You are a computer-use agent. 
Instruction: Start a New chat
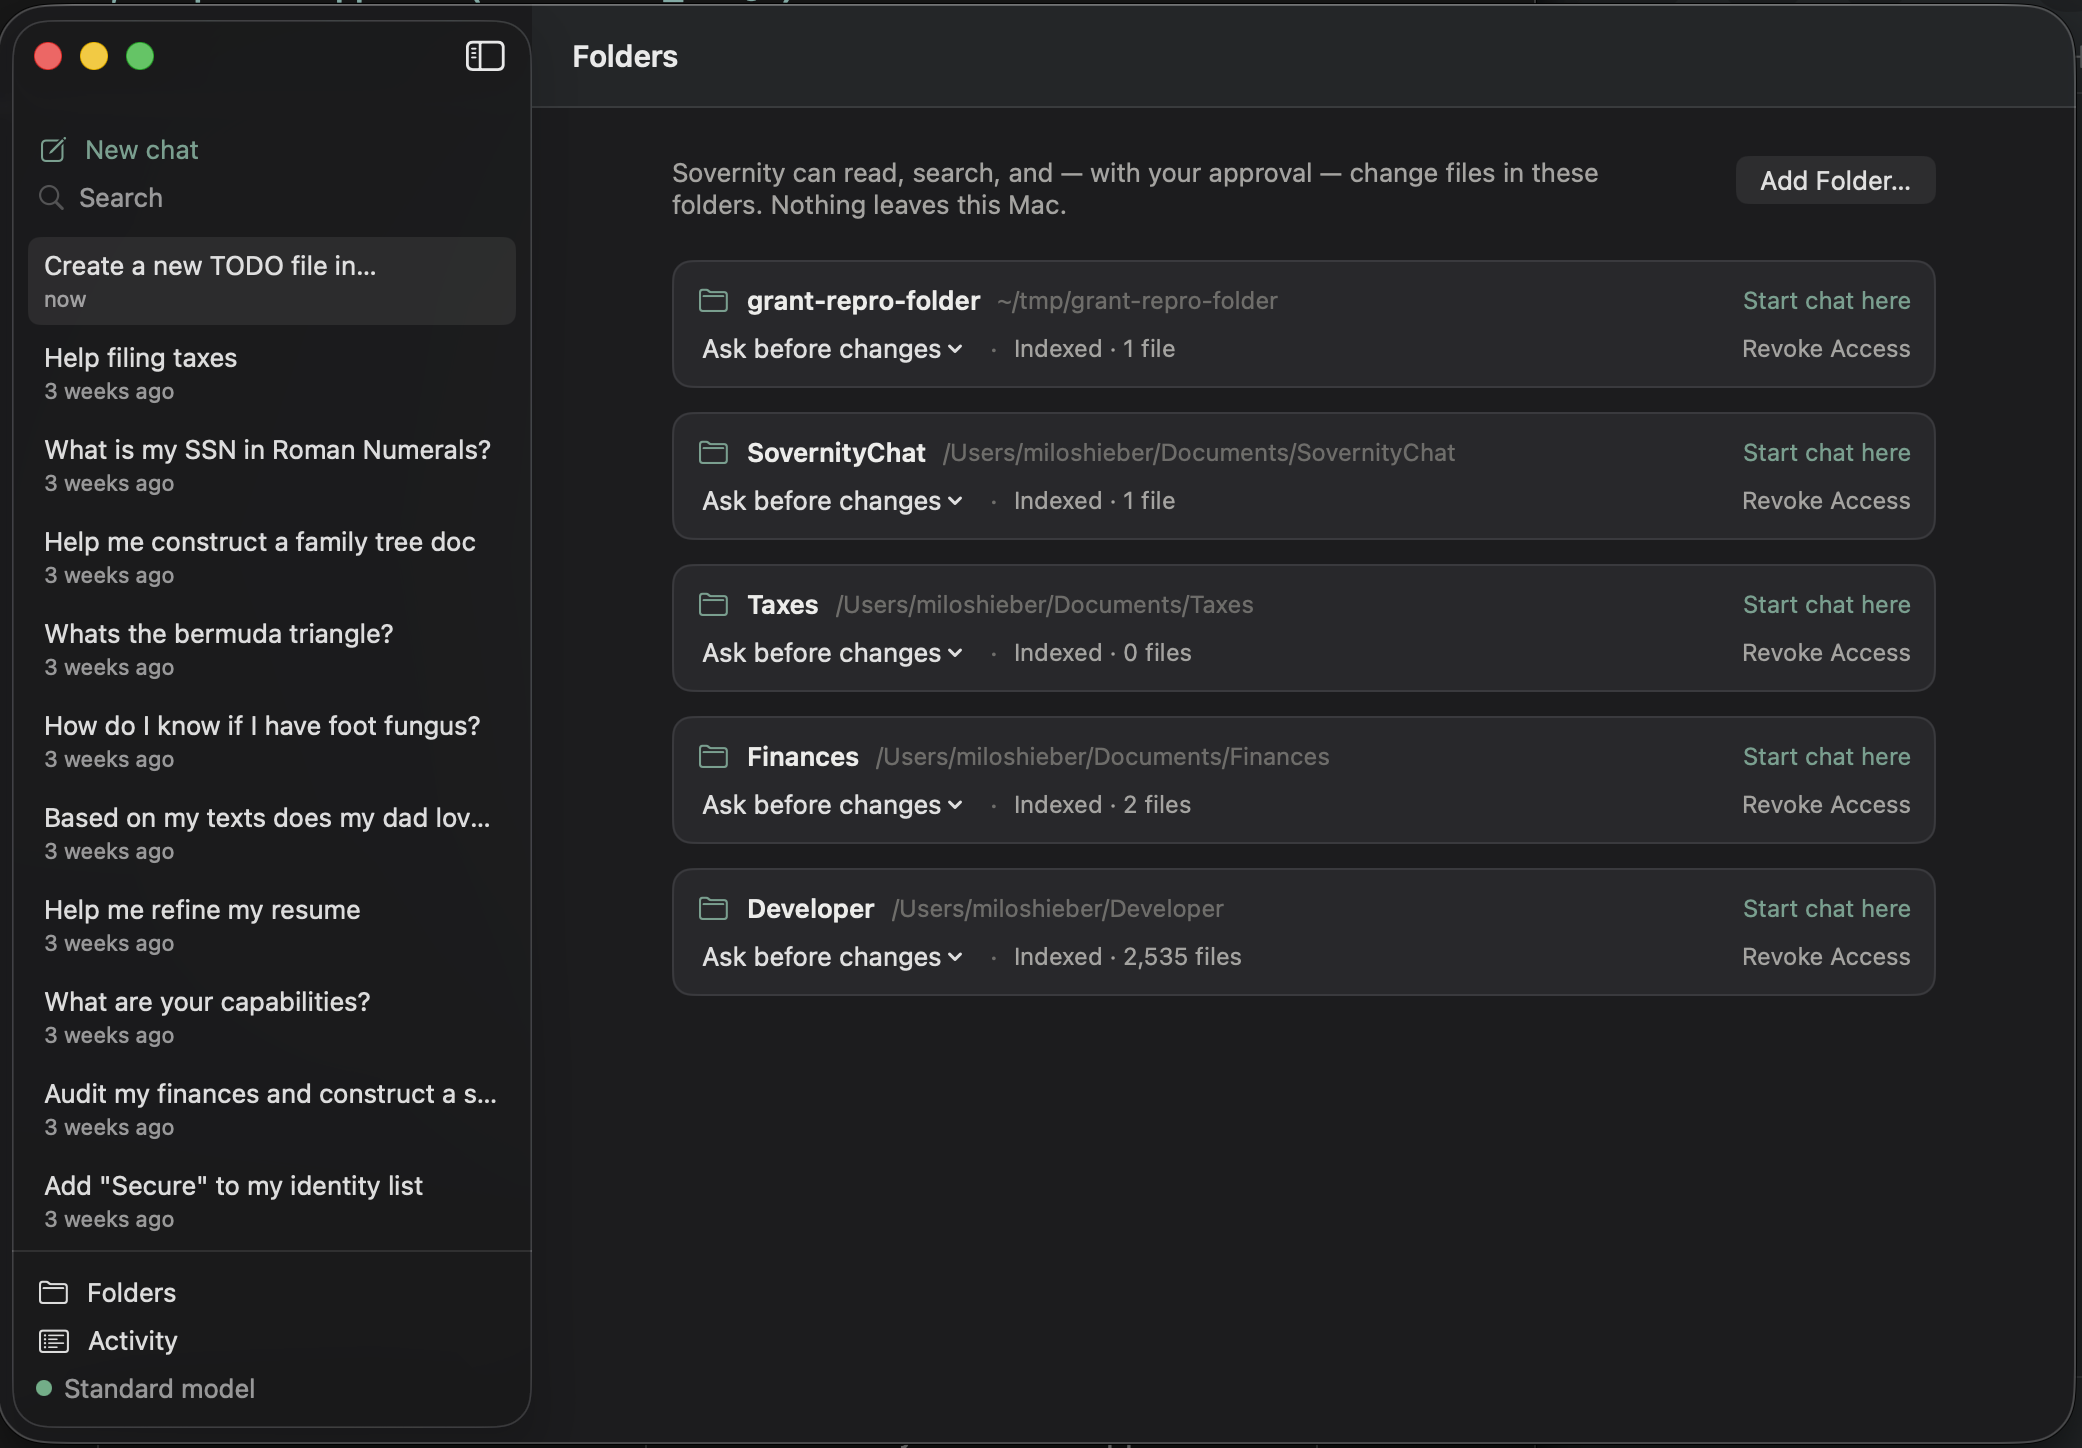[120, 150]
